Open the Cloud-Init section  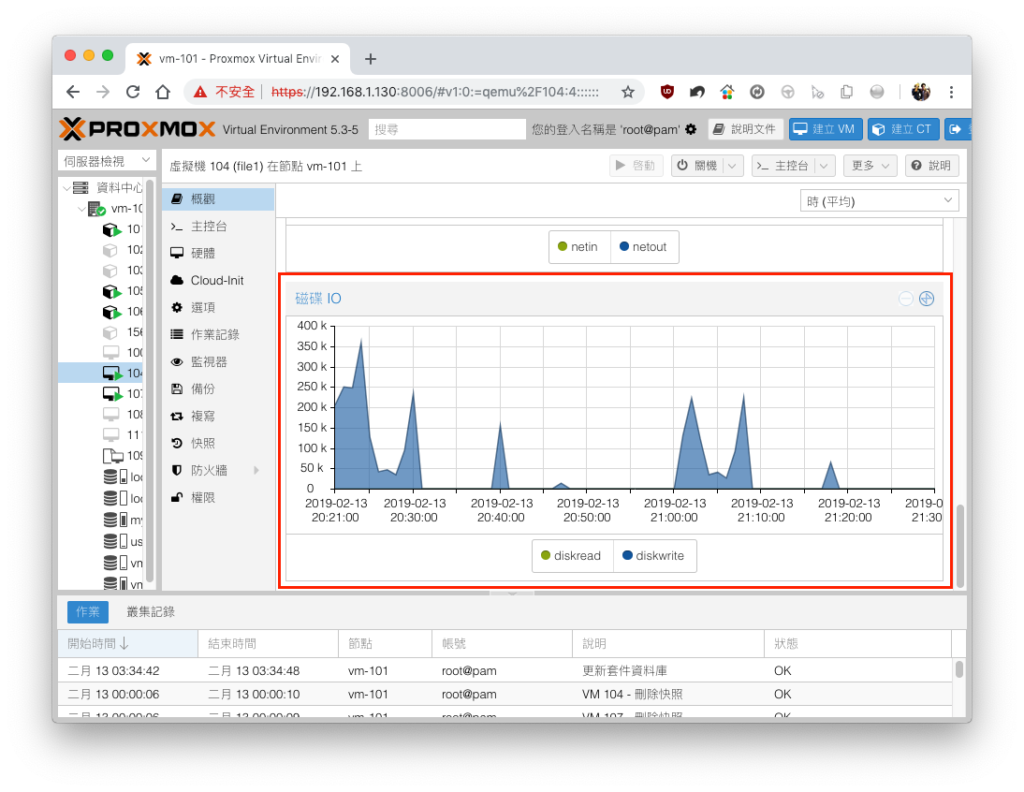218,281
